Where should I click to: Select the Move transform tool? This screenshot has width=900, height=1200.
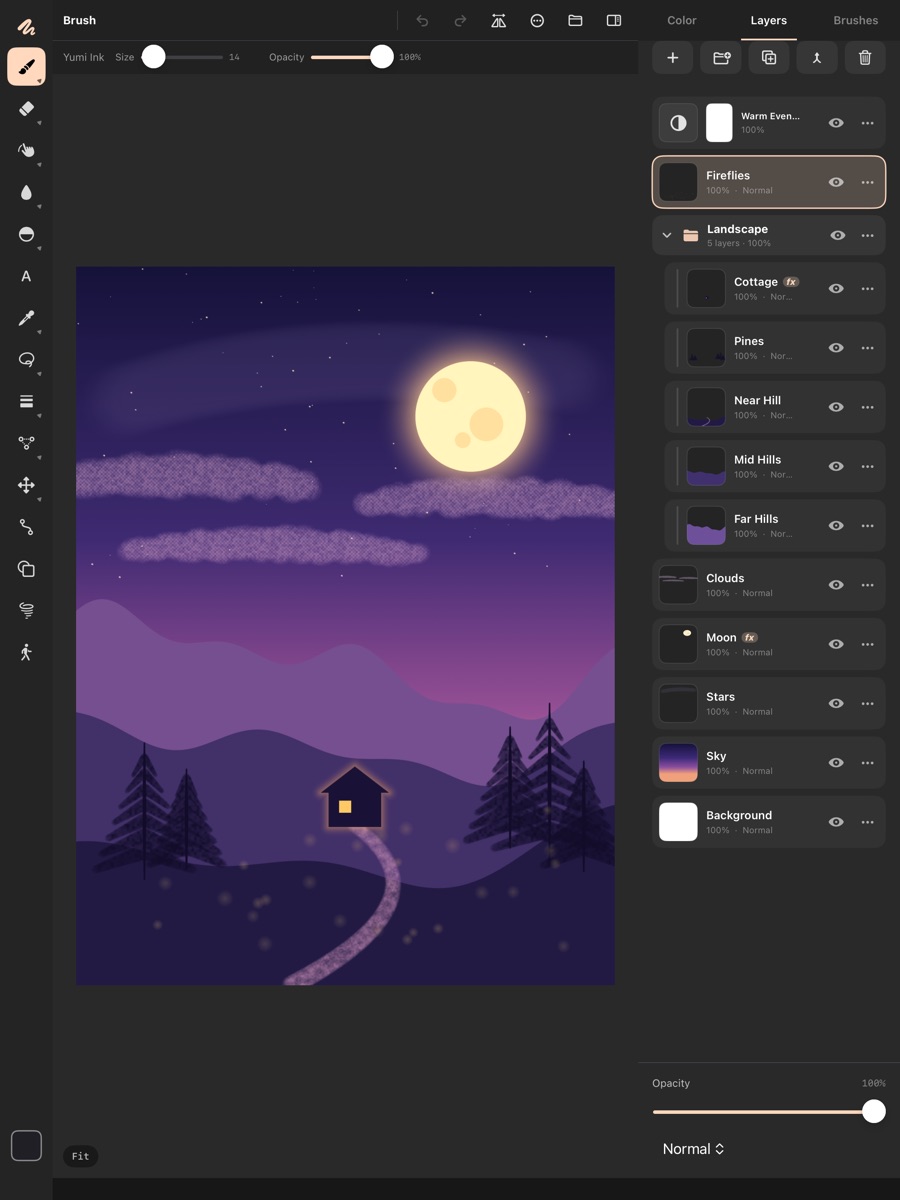[26, 485]
